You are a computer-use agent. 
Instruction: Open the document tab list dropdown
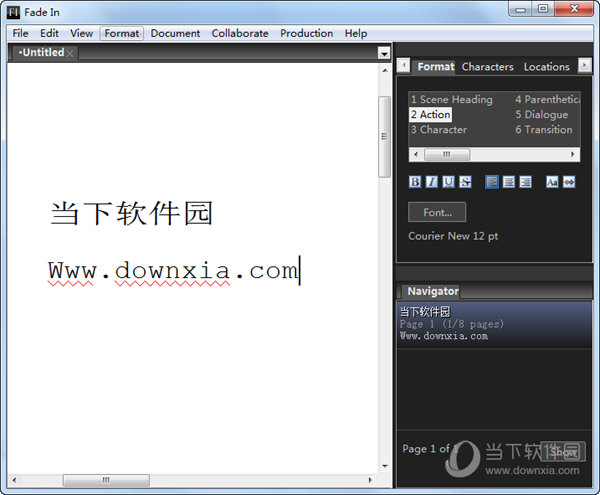[x=383, y=53]
